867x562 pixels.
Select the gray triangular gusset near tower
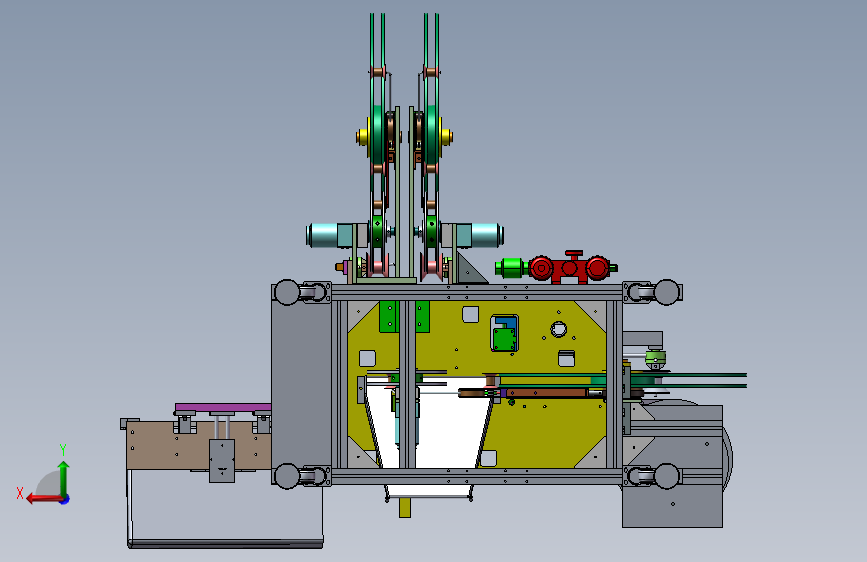point(470,269)
